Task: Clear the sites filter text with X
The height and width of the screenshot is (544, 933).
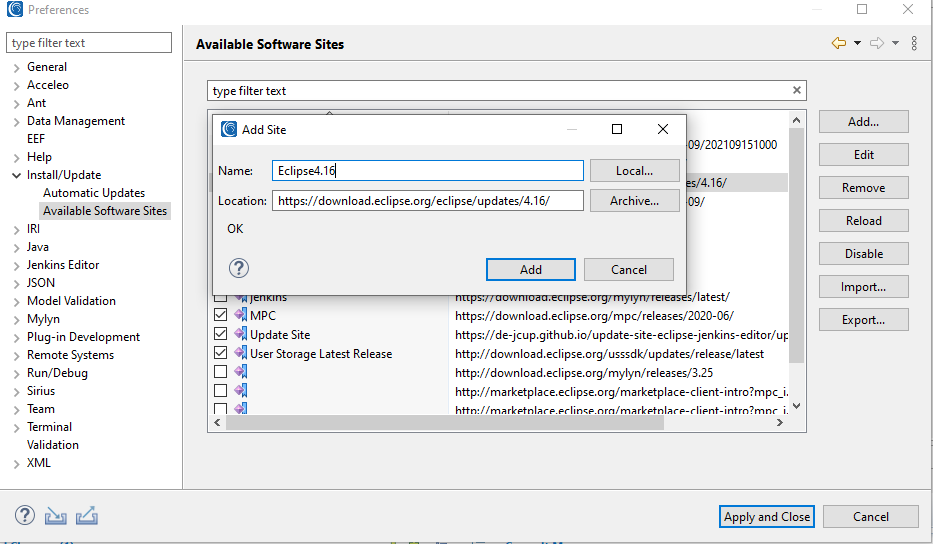Action: click(797, 90)
